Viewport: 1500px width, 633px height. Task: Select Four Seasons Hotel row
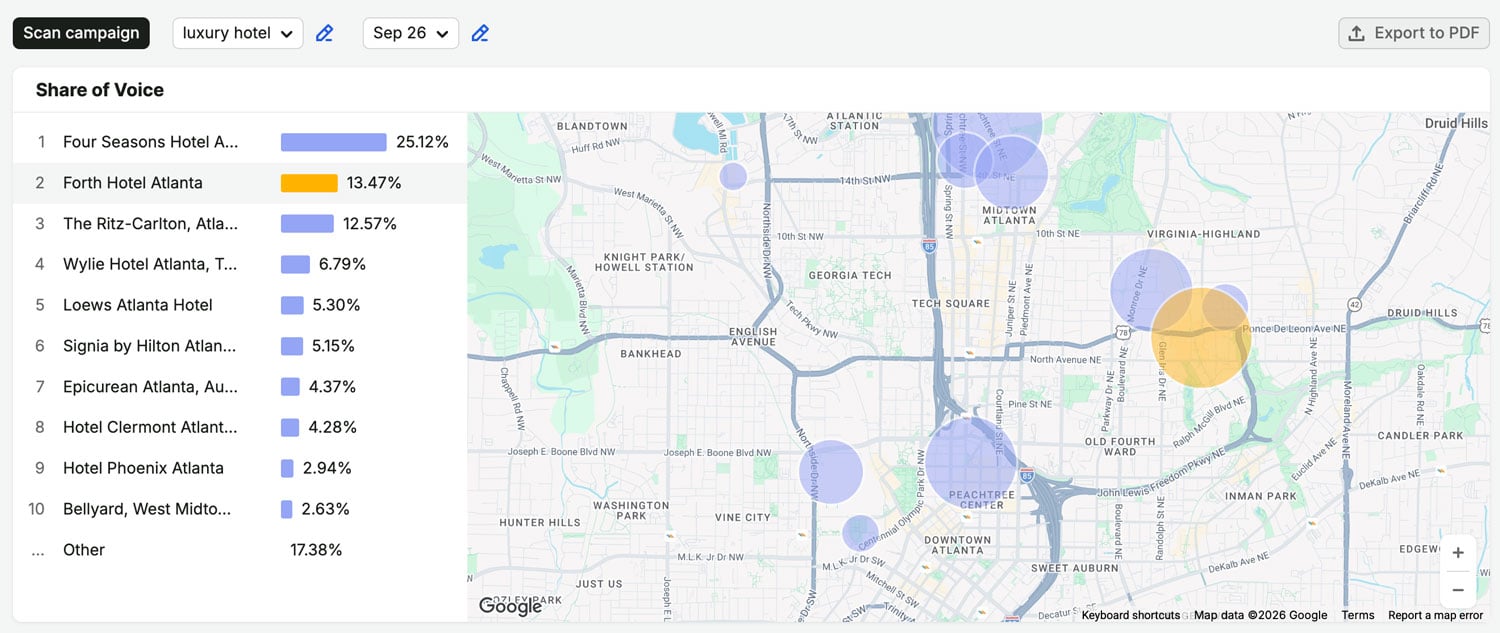tap(240, 142)
